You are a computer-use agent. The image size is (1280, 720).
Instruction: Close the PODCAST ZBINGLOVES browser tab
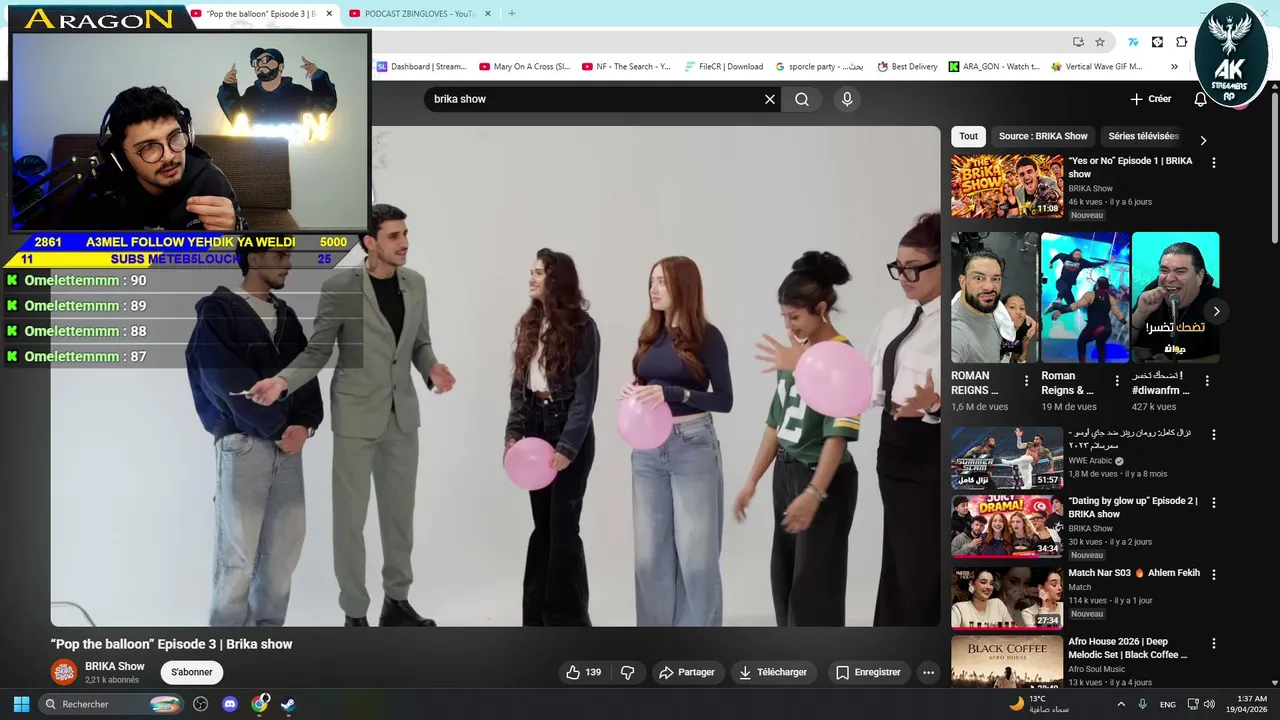[x=487, y=14]
